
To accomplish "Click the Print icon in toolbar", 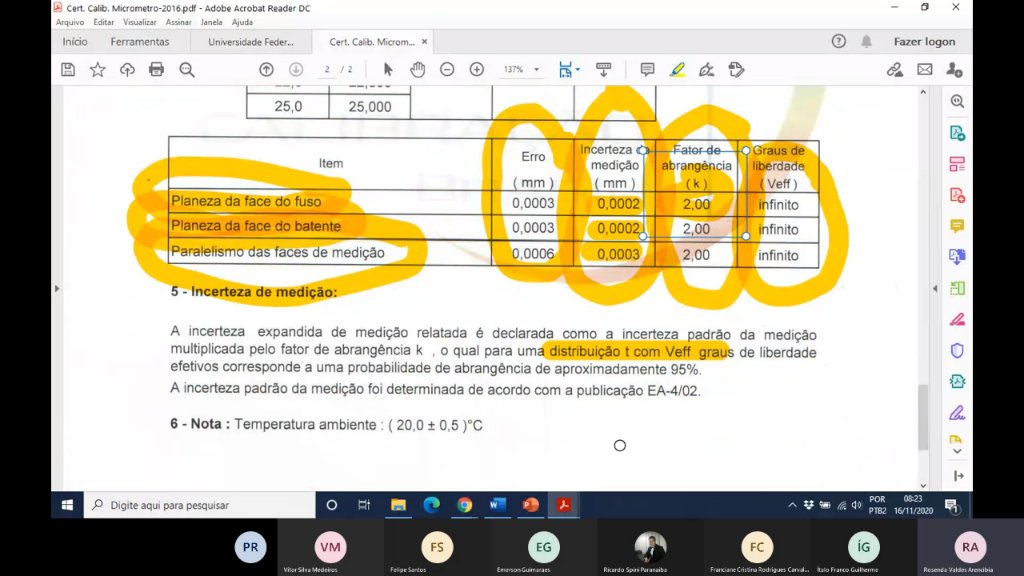I will pyautogui.click(x=156, y=70).
